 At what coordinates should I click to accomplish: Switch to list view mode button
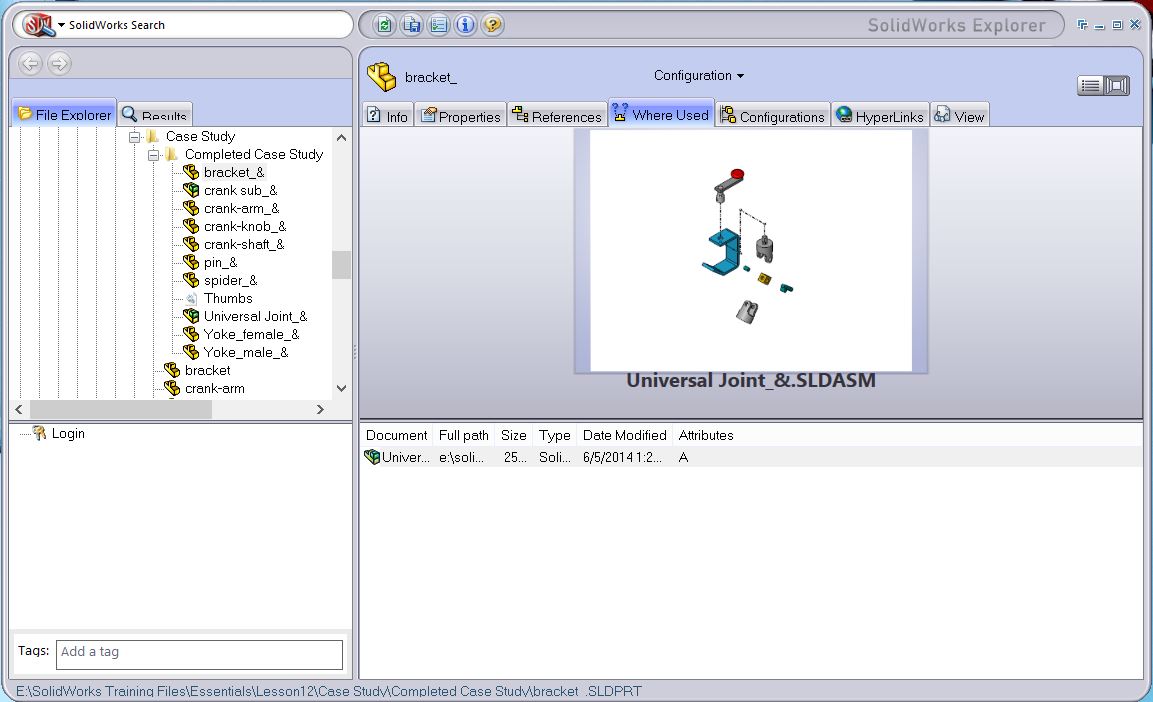tap(1090, 86)
